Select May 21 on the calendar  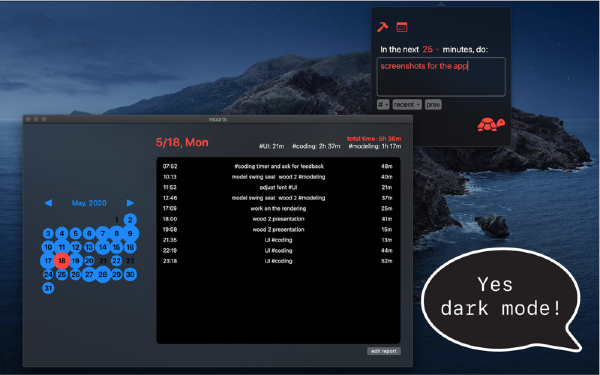coord(103,261)
